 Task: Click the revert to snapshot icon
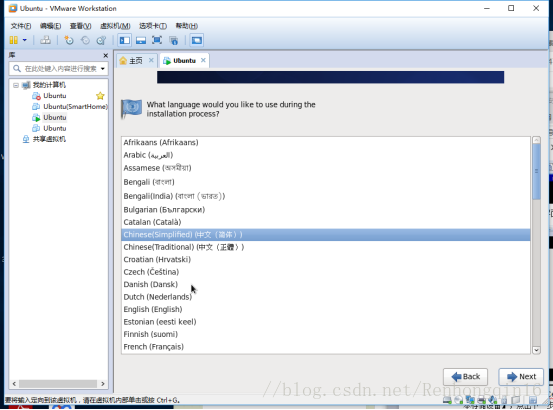click(85, 40)
